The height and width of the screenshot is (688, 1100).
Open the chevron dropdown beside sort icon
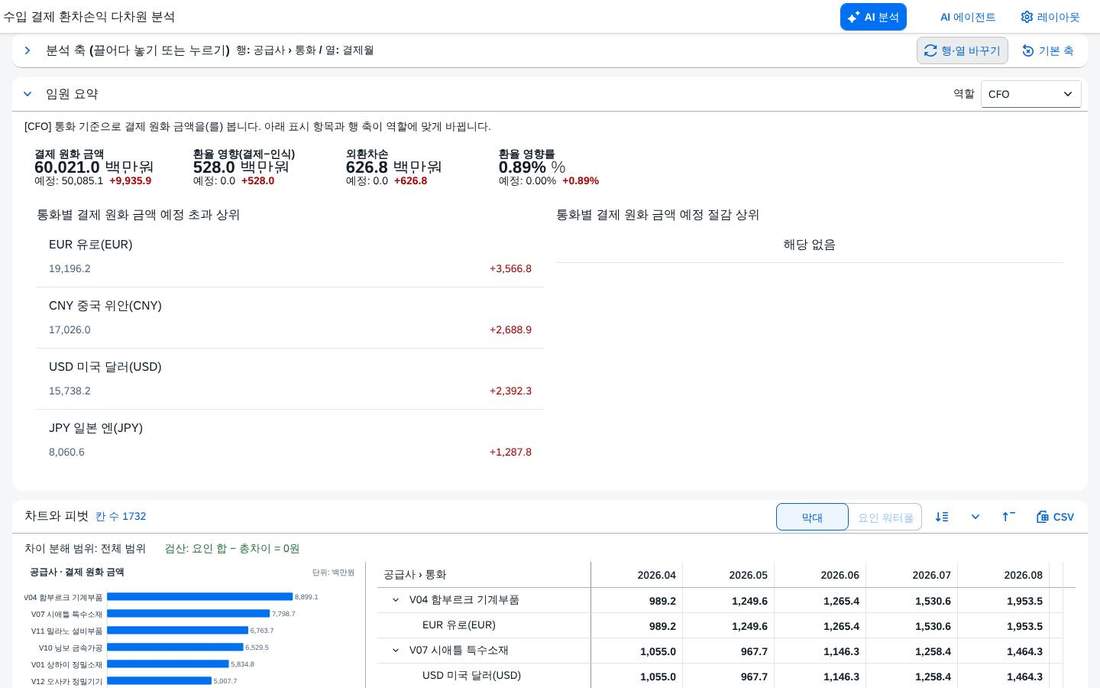[975, 517]
